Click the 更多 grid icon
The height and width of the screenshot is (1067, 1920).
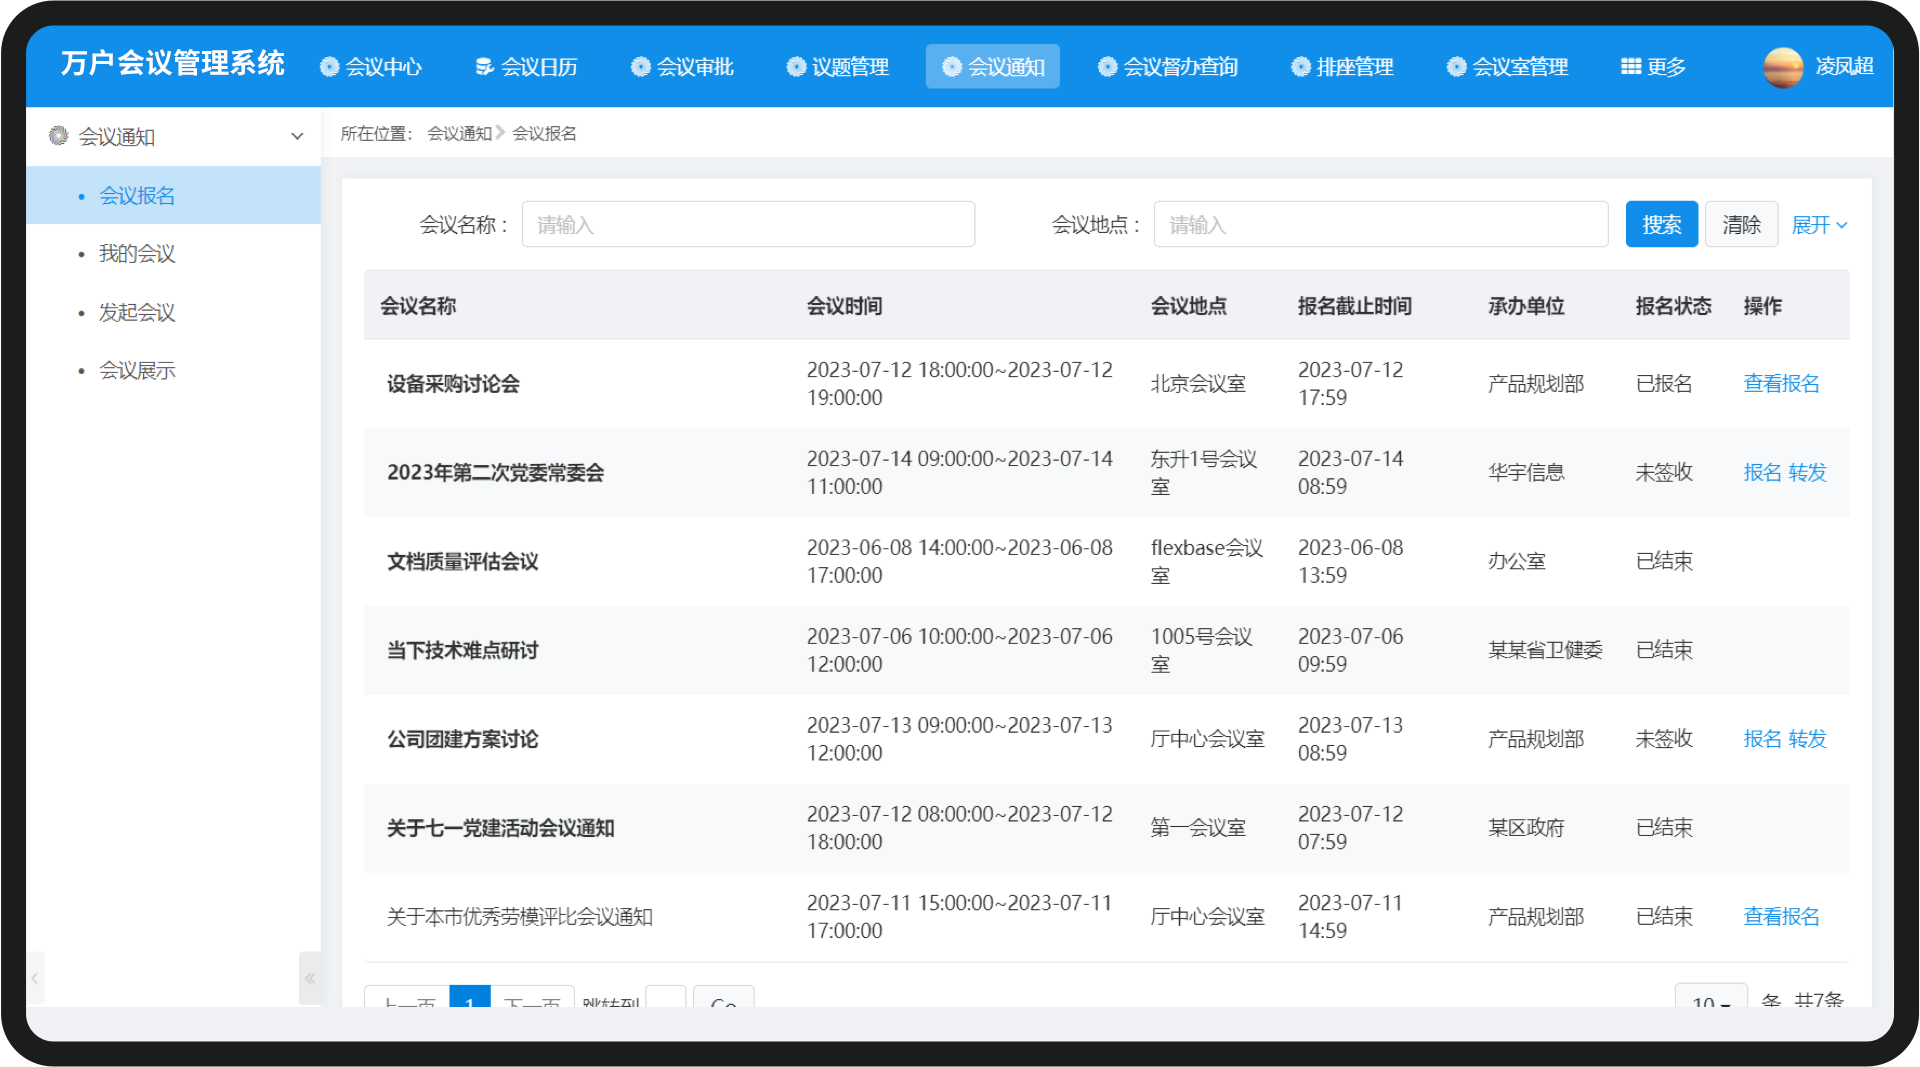[x=1630, y=67]
